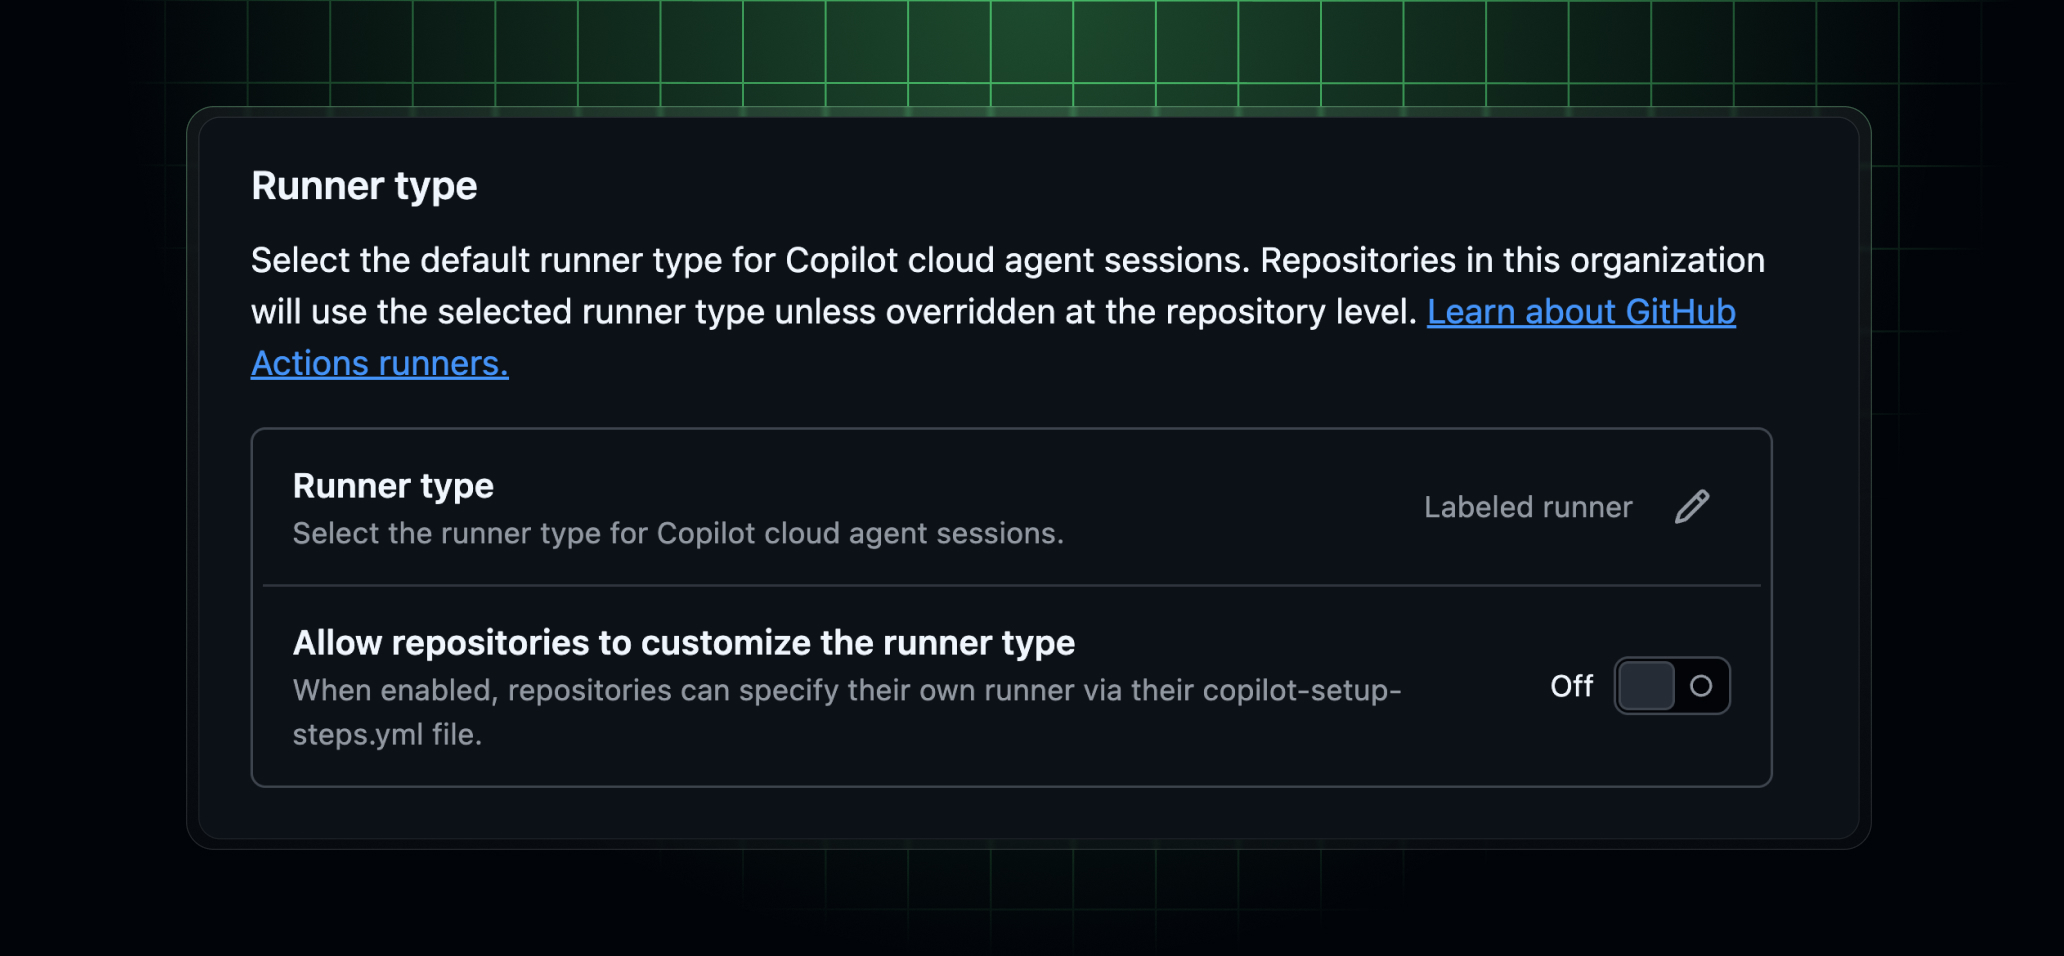
Task: Click the green grid background above the panel
Action: 1030,50
